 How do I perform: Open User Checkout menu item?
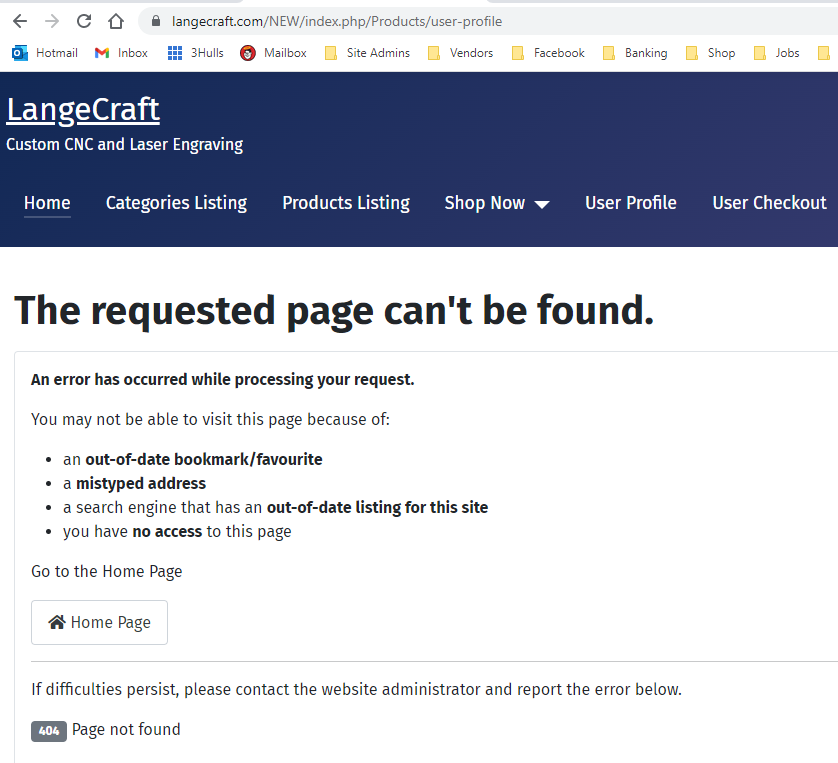[x=769, y=203]
